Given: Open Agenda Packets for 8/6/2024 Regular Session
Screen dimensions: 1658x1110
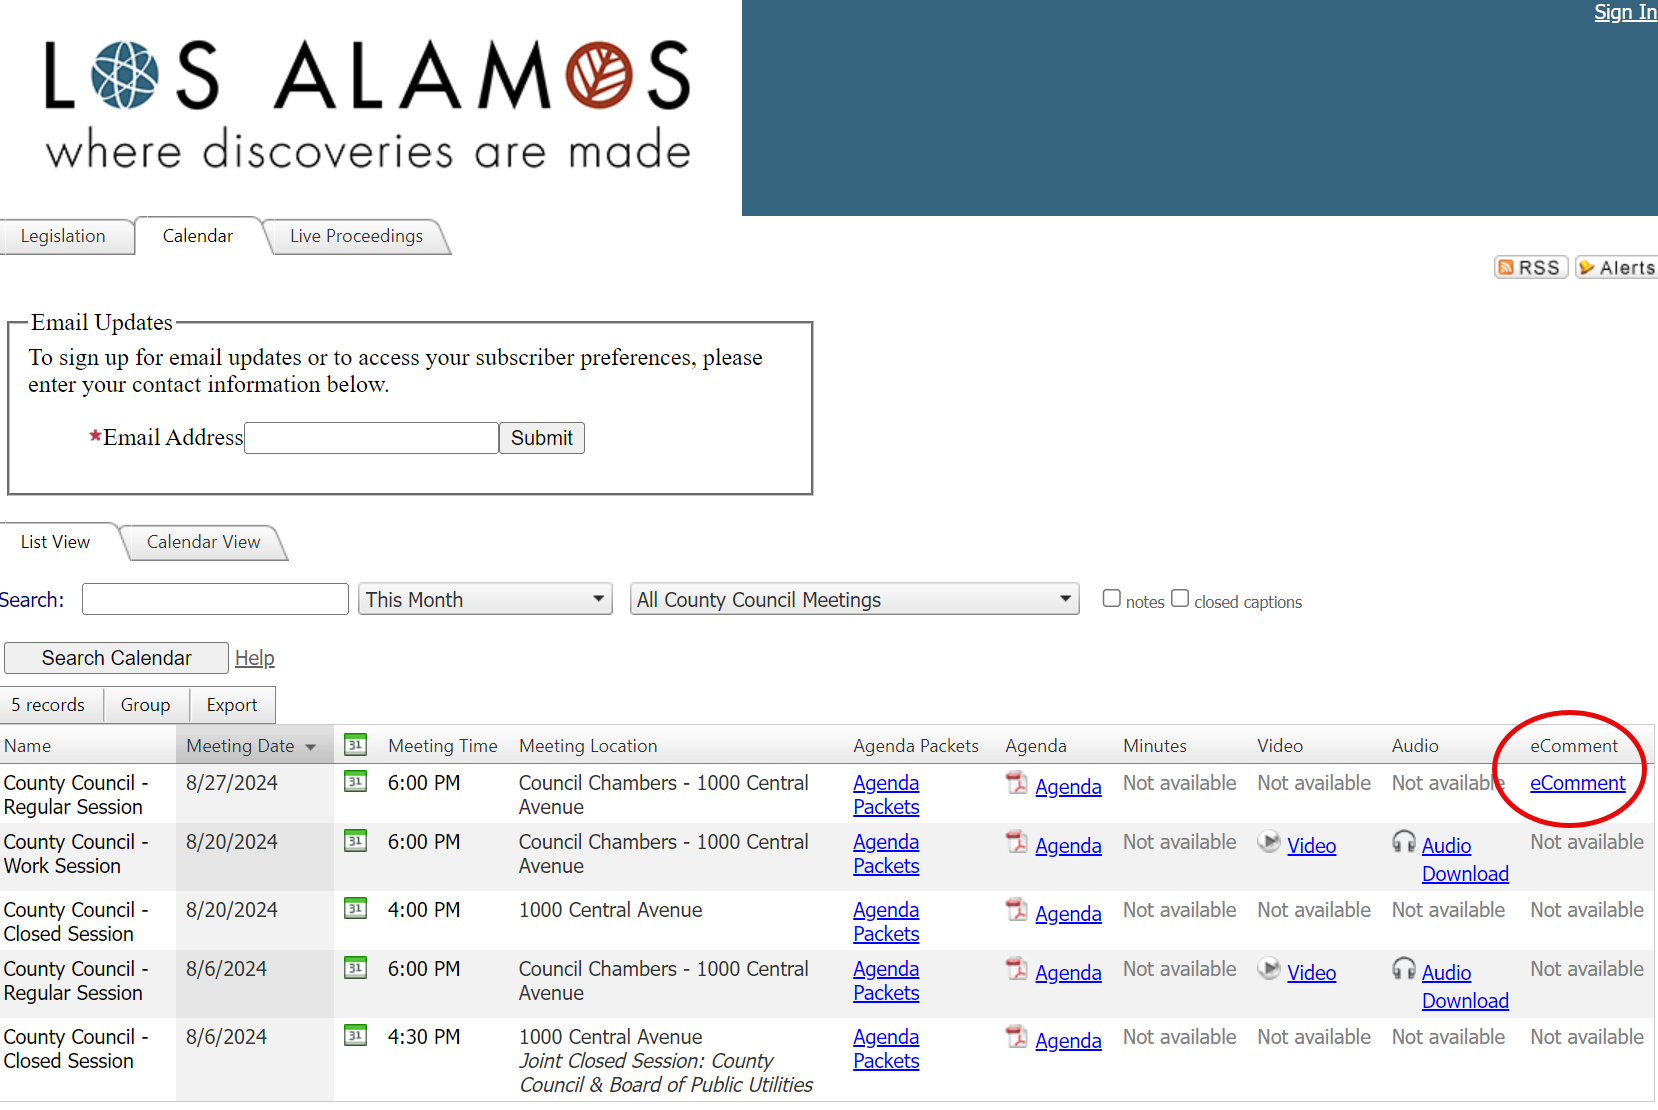Looking at the screenshot, I should pyautogui.click(x=886, y=981).
